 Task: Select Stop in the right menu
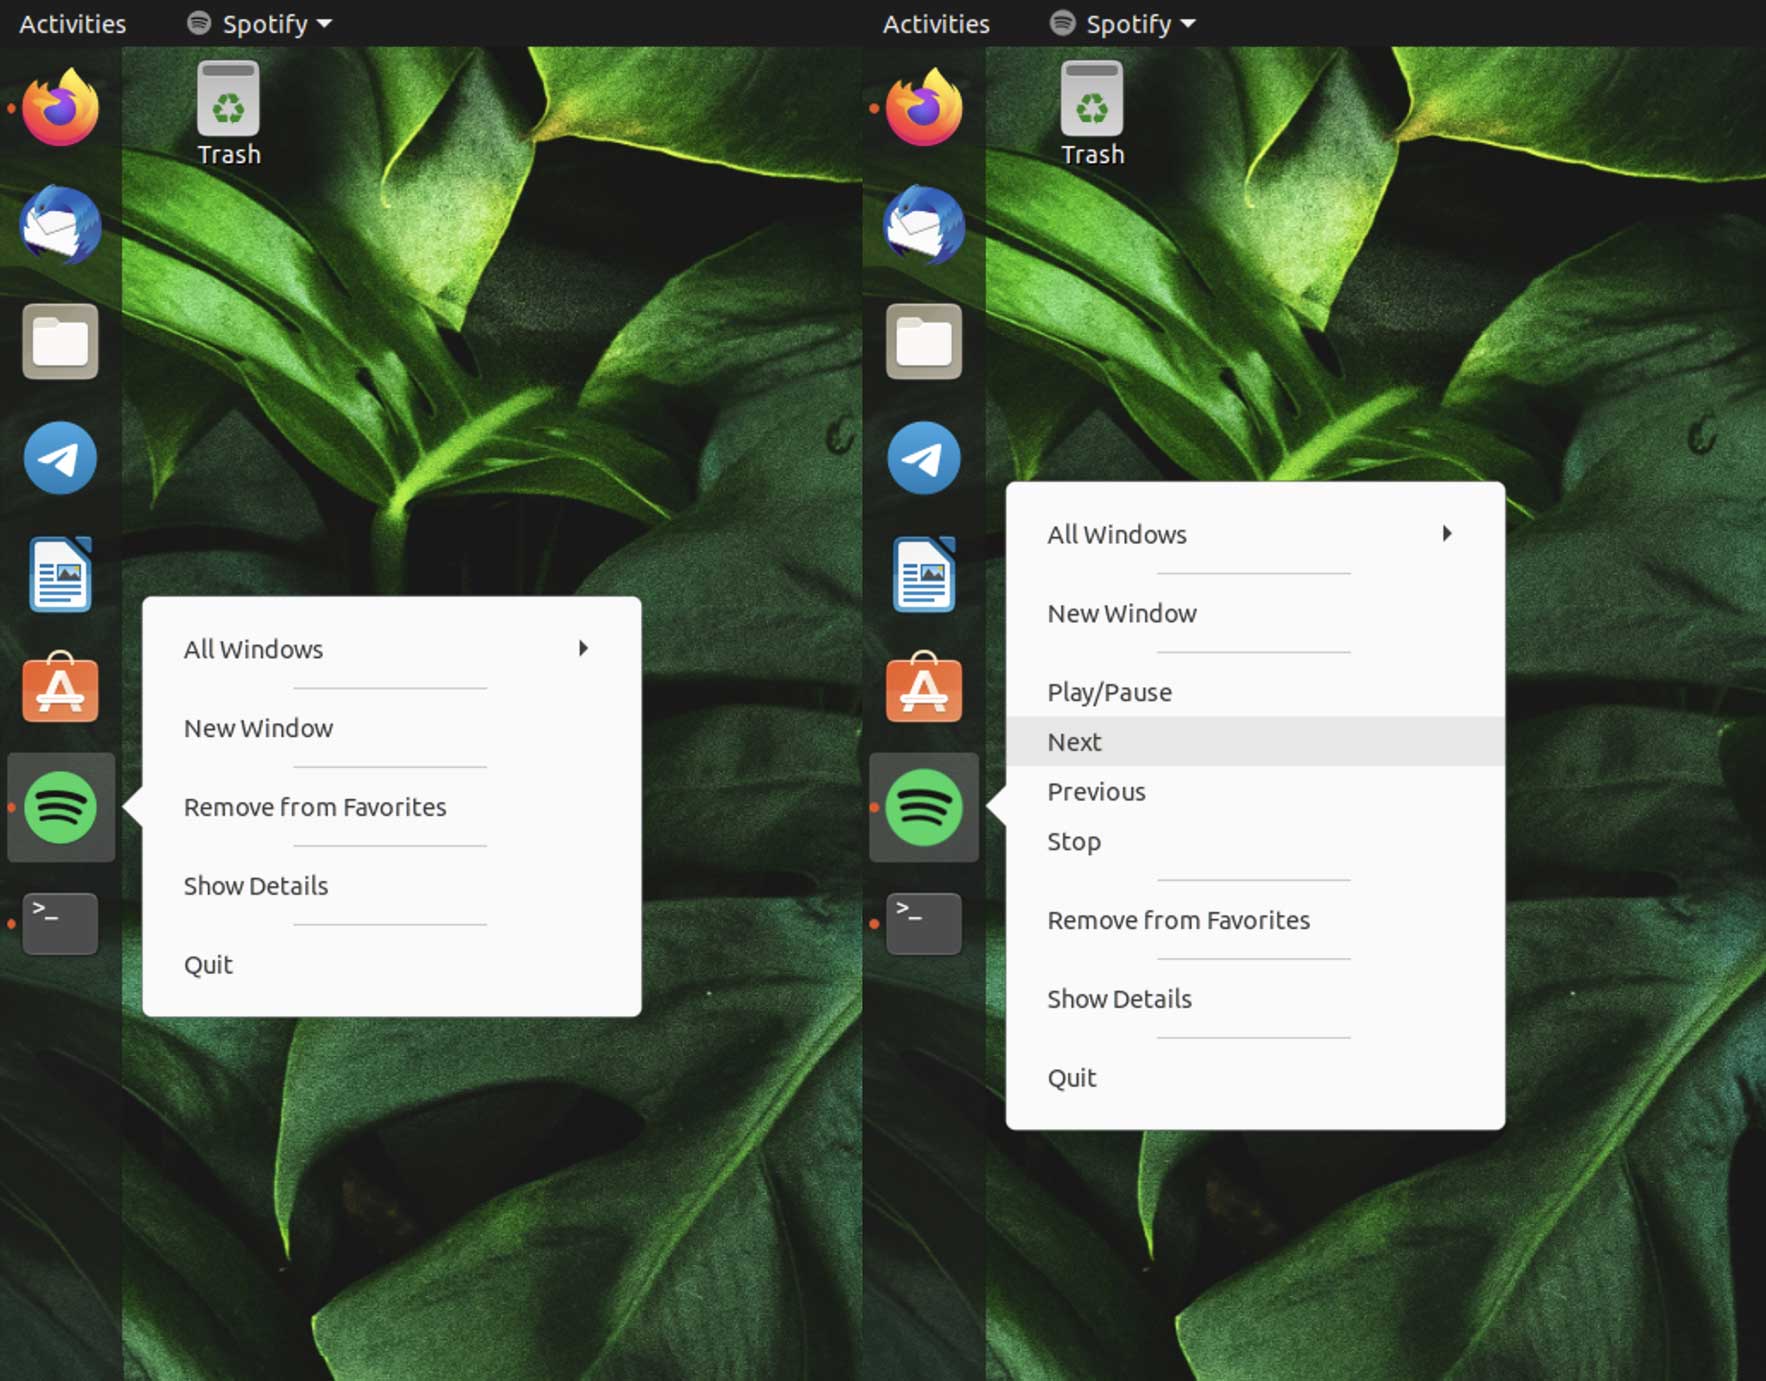pos(1255,841)
